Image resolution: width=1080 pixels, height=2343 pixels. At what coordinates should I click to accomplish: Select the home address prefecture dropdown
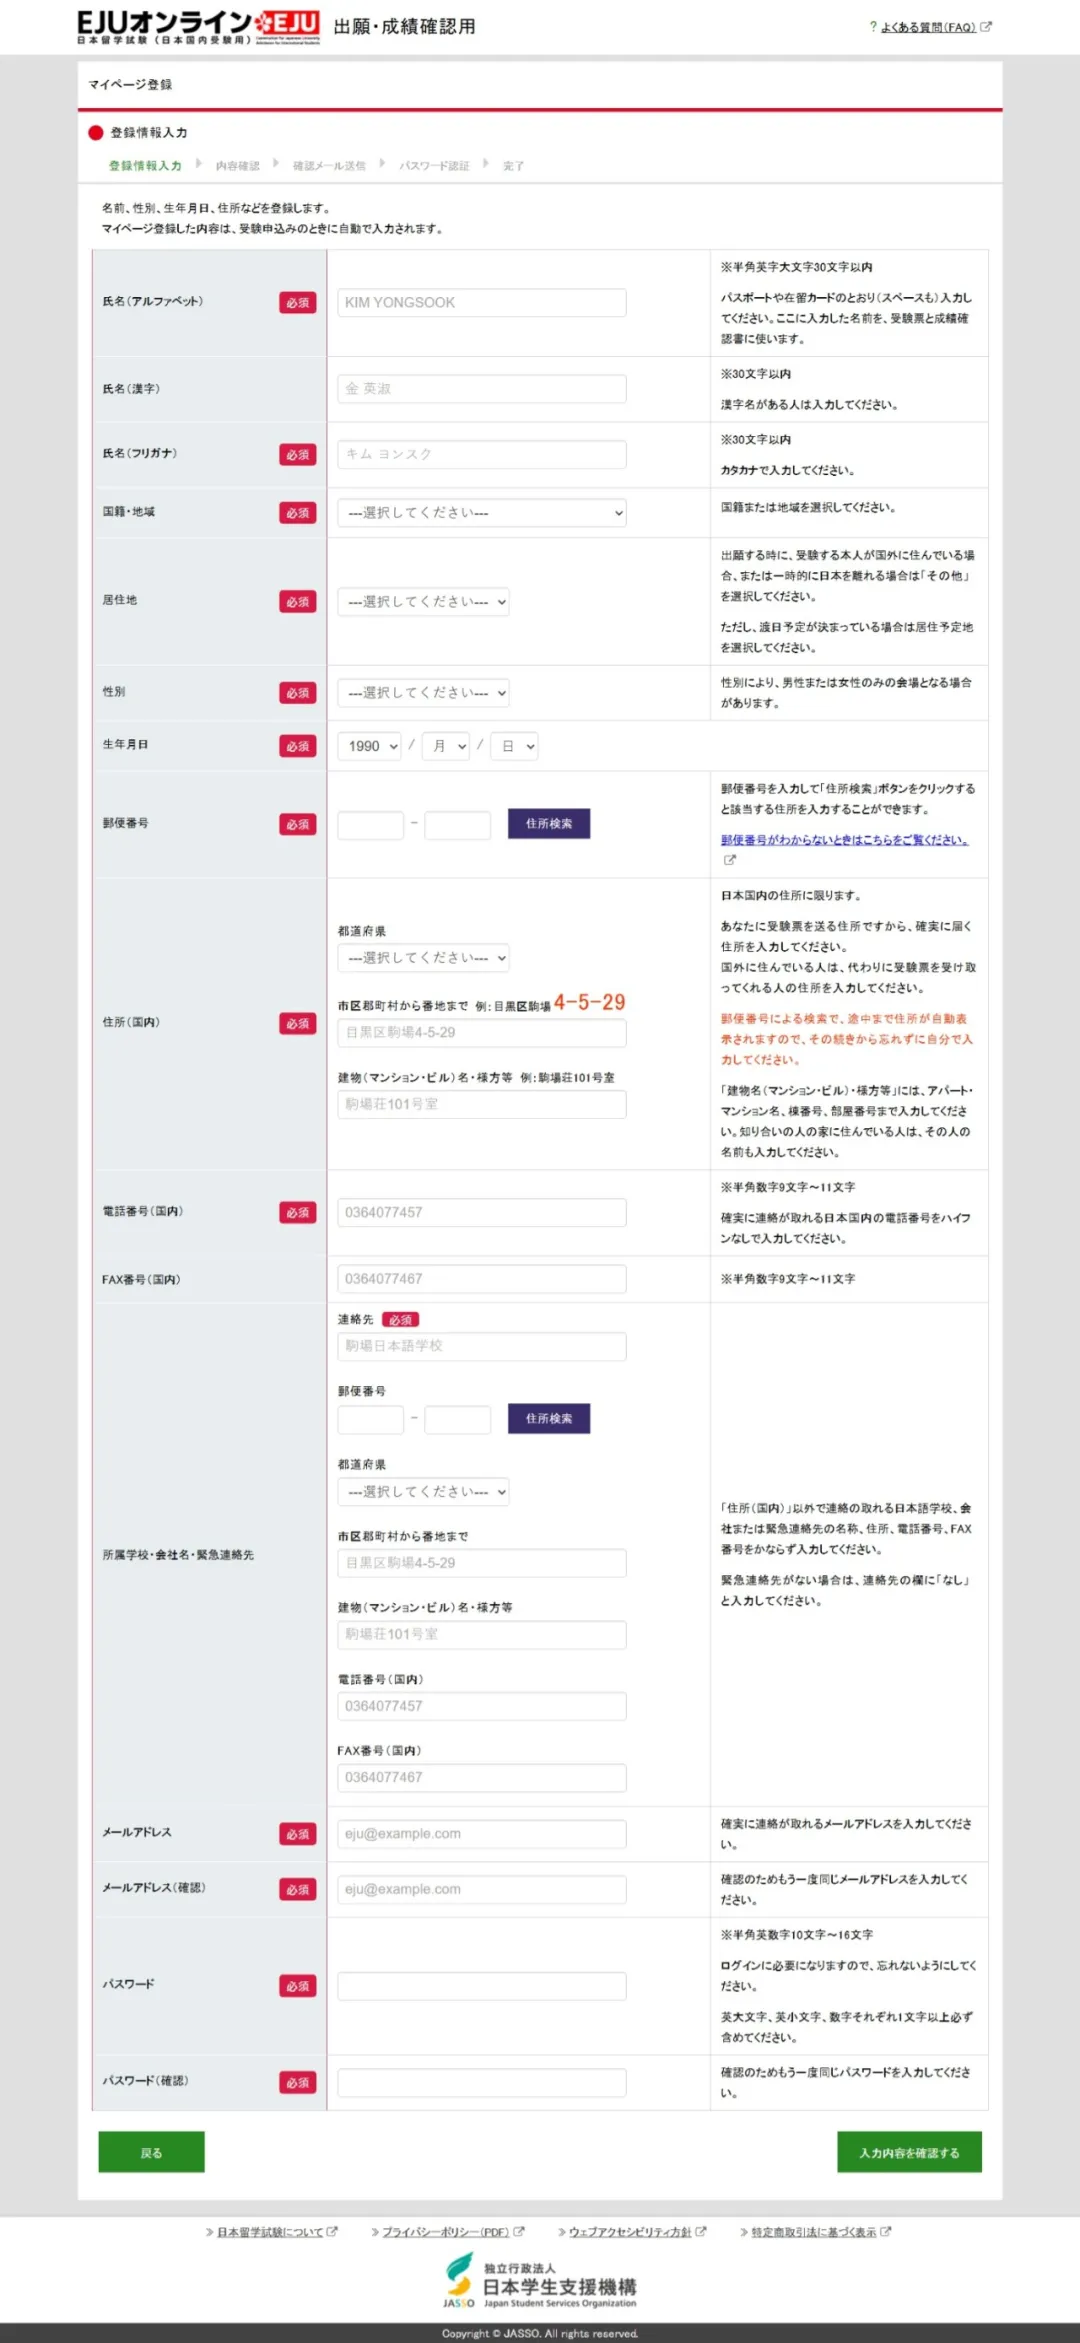[x=423, y=958]
